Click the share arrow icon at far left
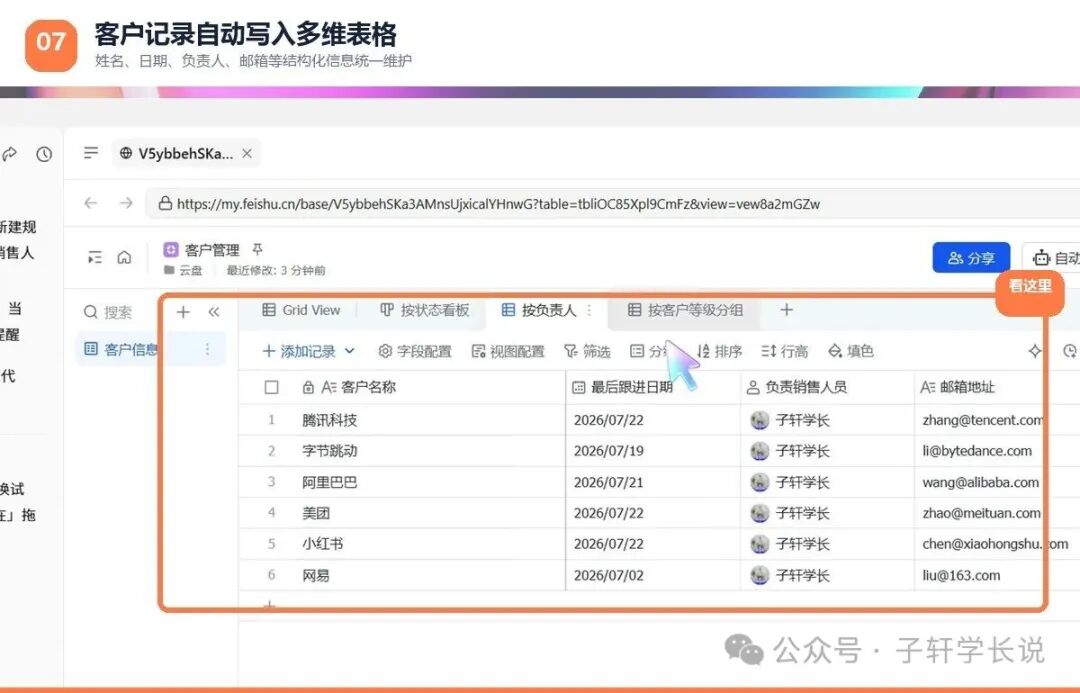Image resolution: width=1080 pixels, height=693 pixels. 9,154
